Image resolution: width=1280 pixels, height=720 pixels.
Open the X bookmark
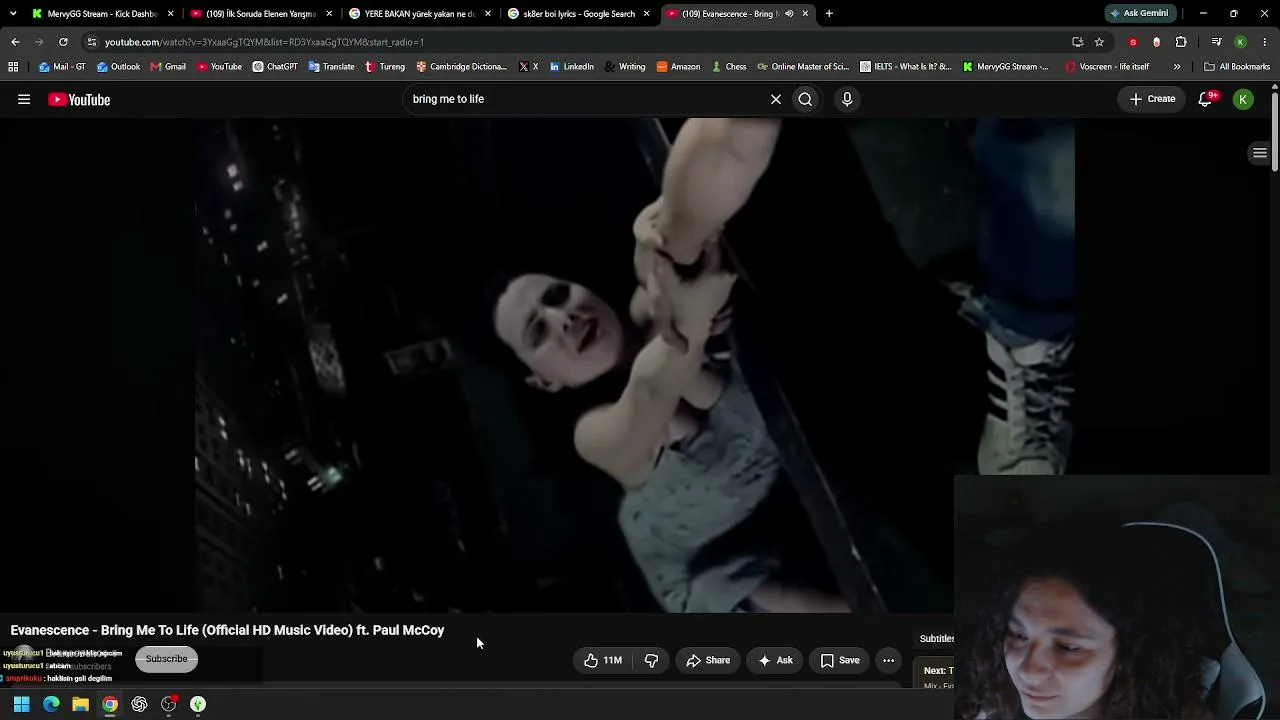[x=529, y=67]
